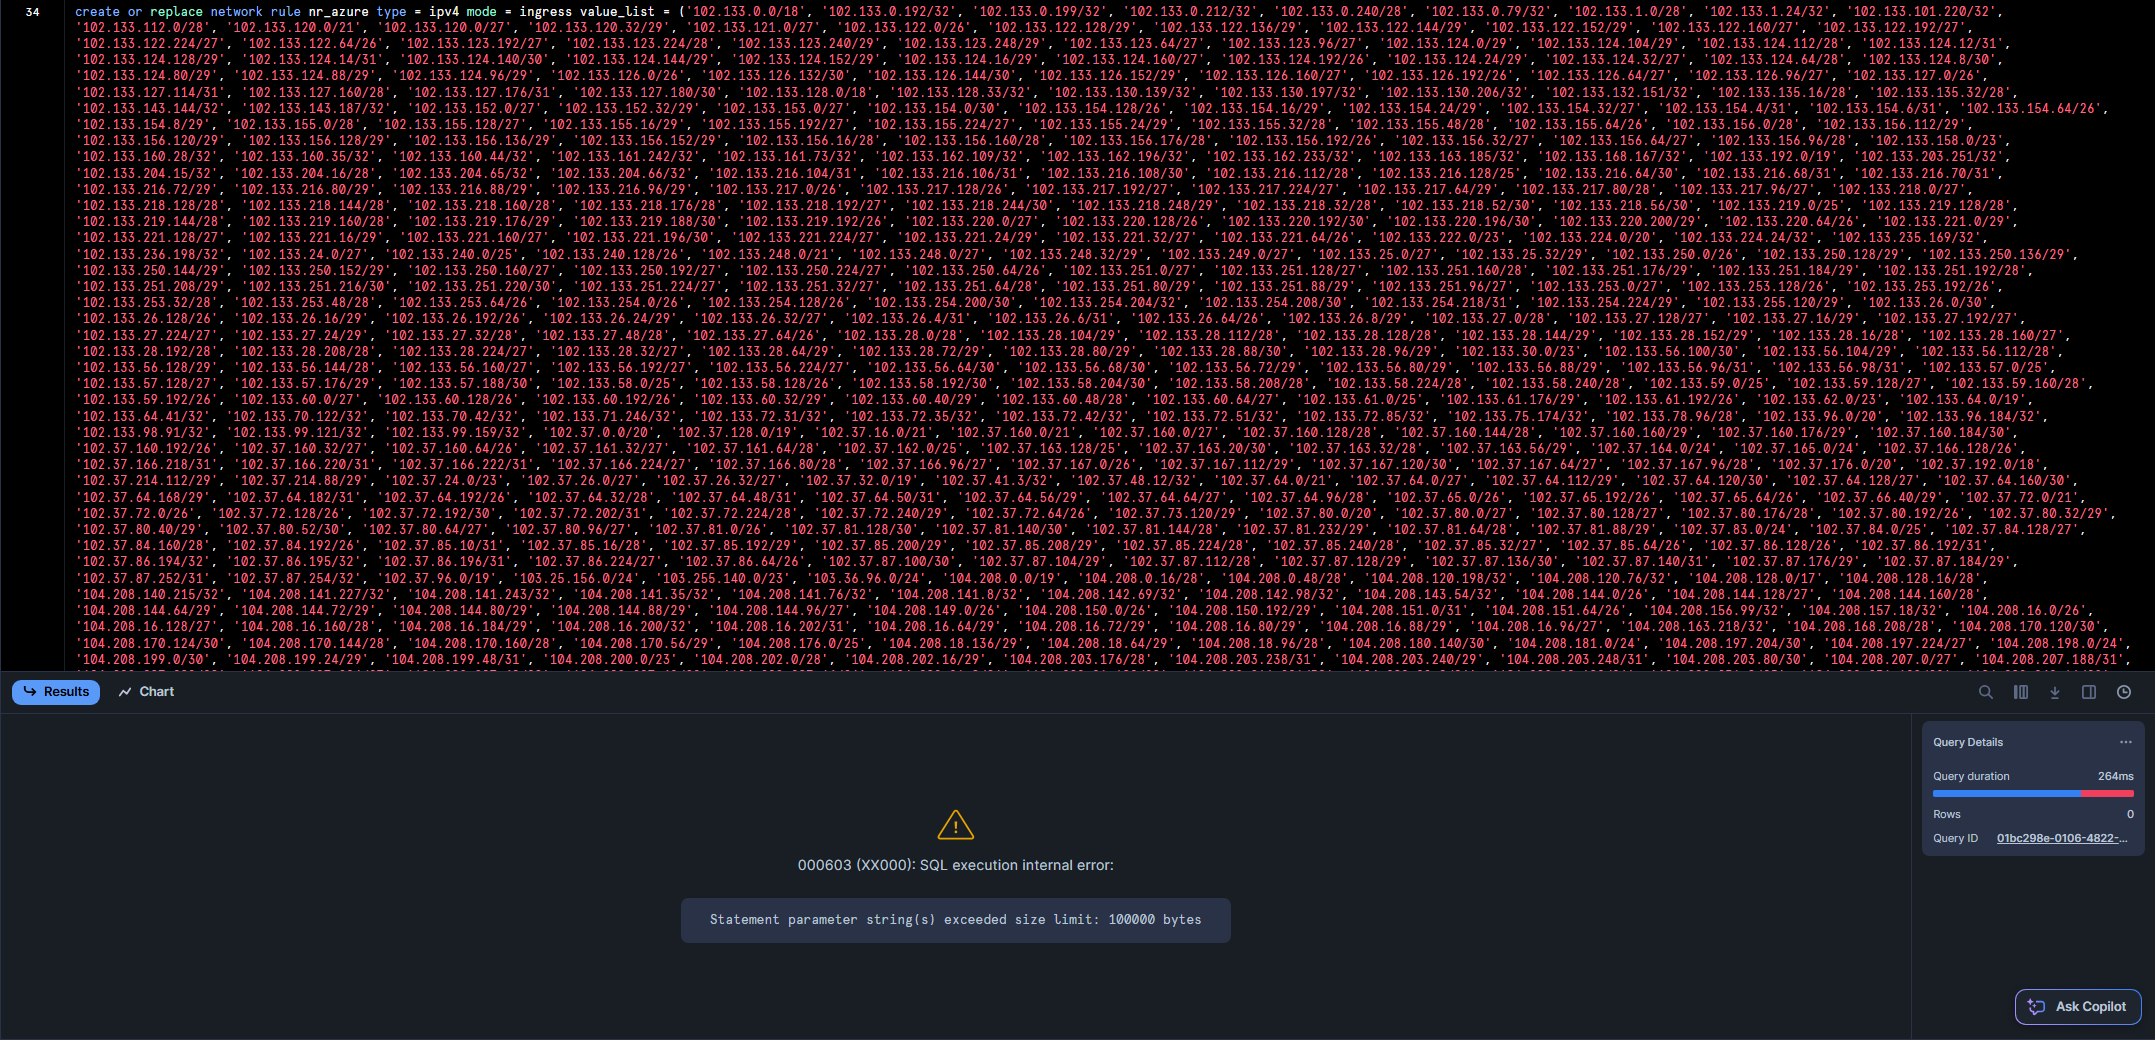Click the Query duration progress bar
The width and height of the screenshot is (2155, 1040).
(x=2032, y=794)
